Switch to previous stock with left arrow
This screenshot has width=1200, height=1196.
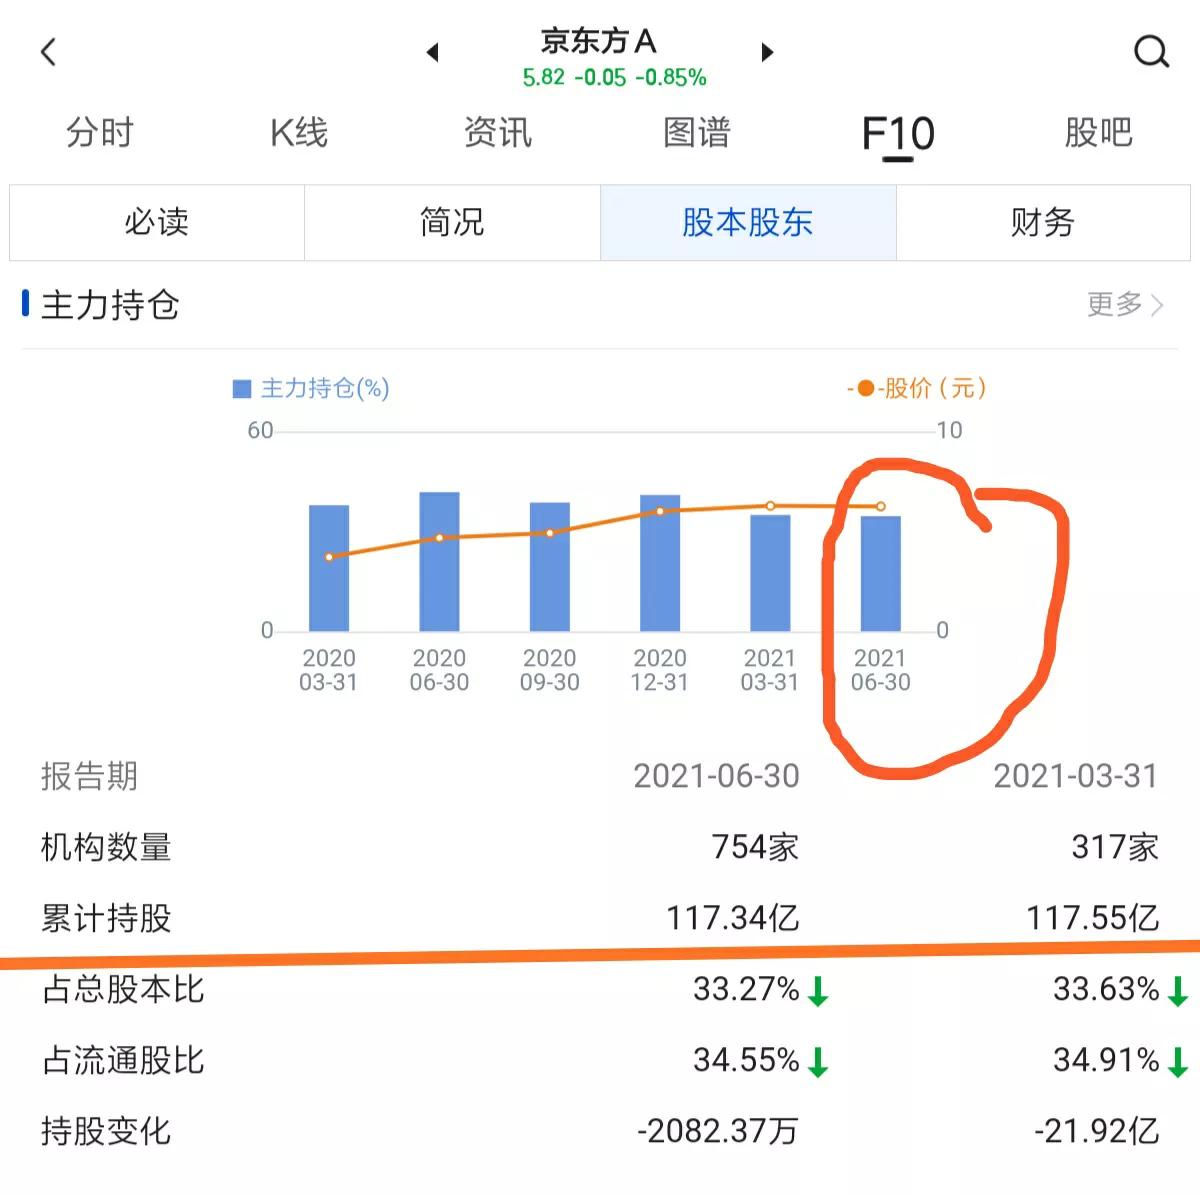coord(432,53)
